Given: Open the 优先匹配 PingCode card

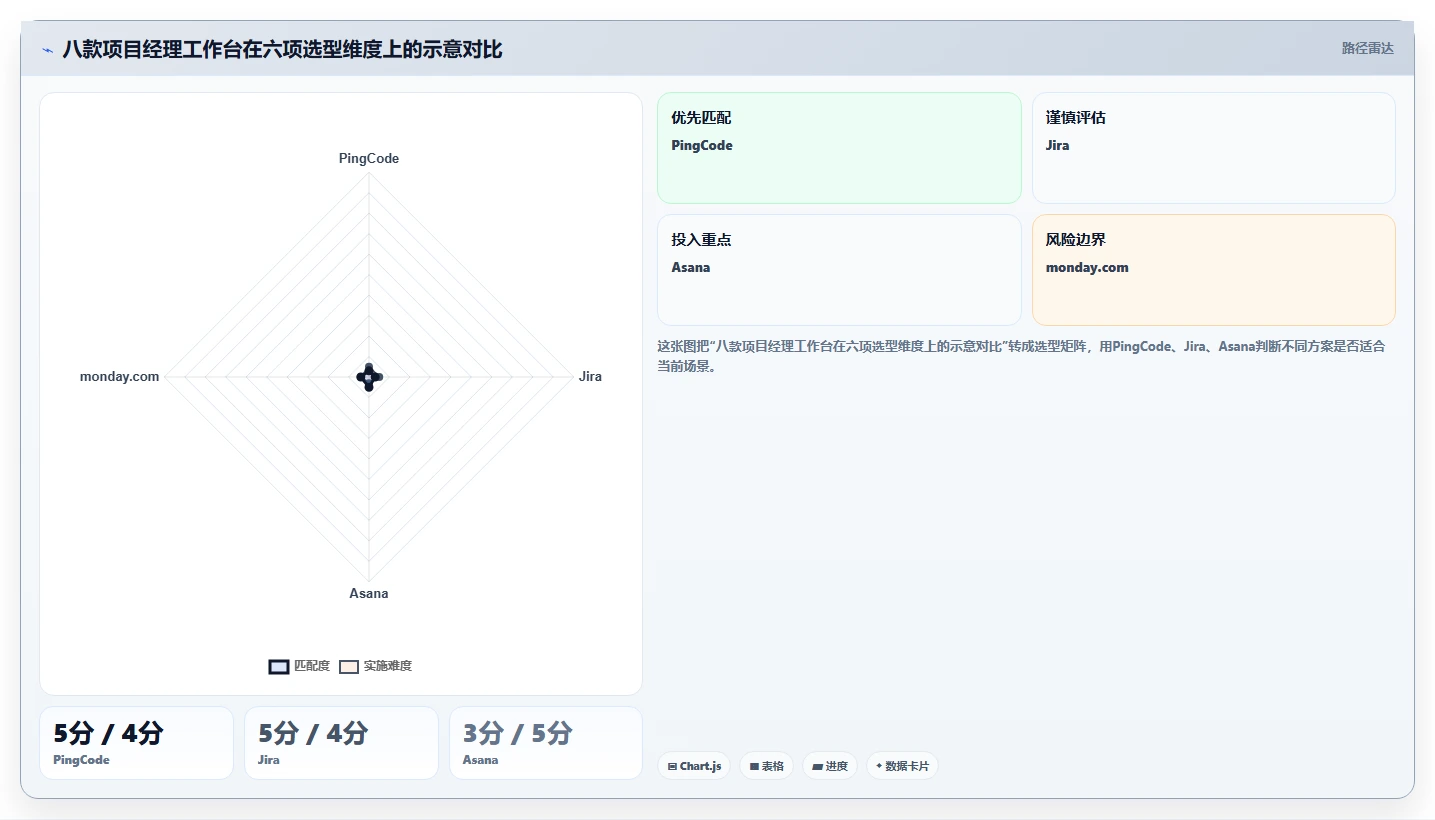Looking at the screenshot, I should tap(839, 148).
